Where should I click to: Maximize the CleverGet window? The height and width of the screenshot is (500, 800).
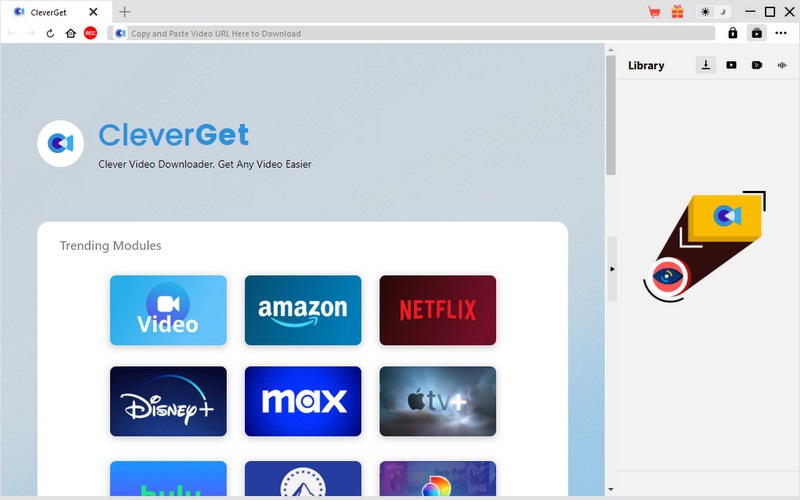pyautogui.click(x=770, y=12)
